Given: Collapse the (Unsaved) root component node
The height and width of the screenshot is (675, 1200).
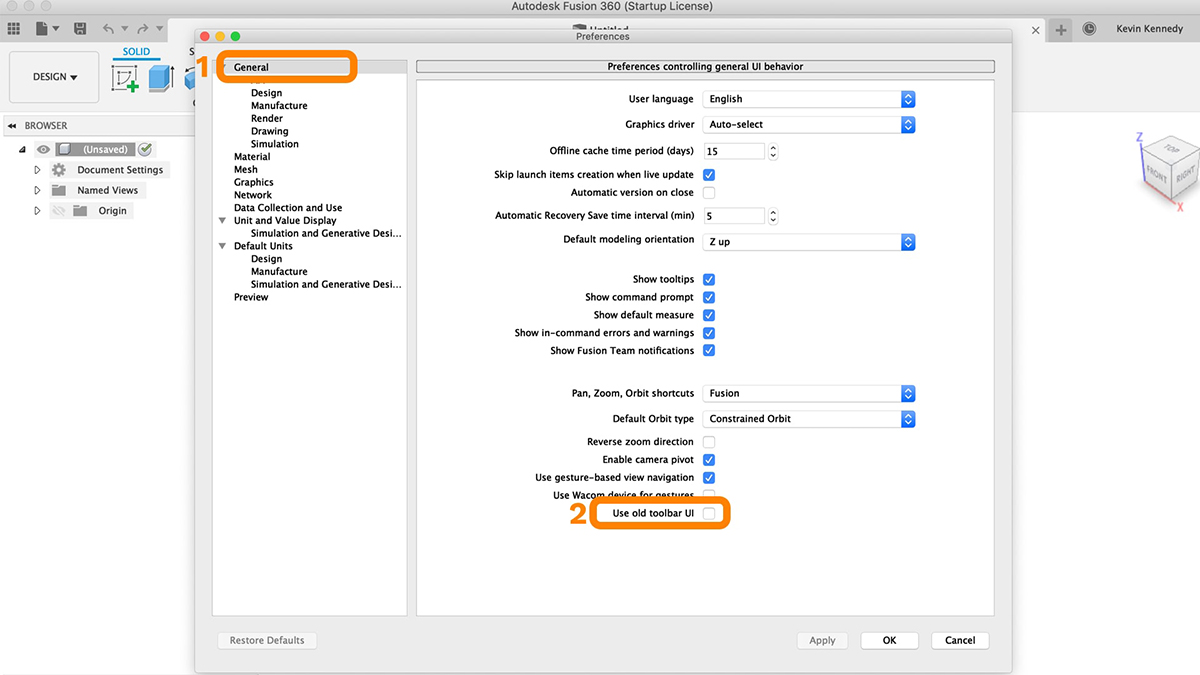Looking at the screenshot, I should [23, 149].
